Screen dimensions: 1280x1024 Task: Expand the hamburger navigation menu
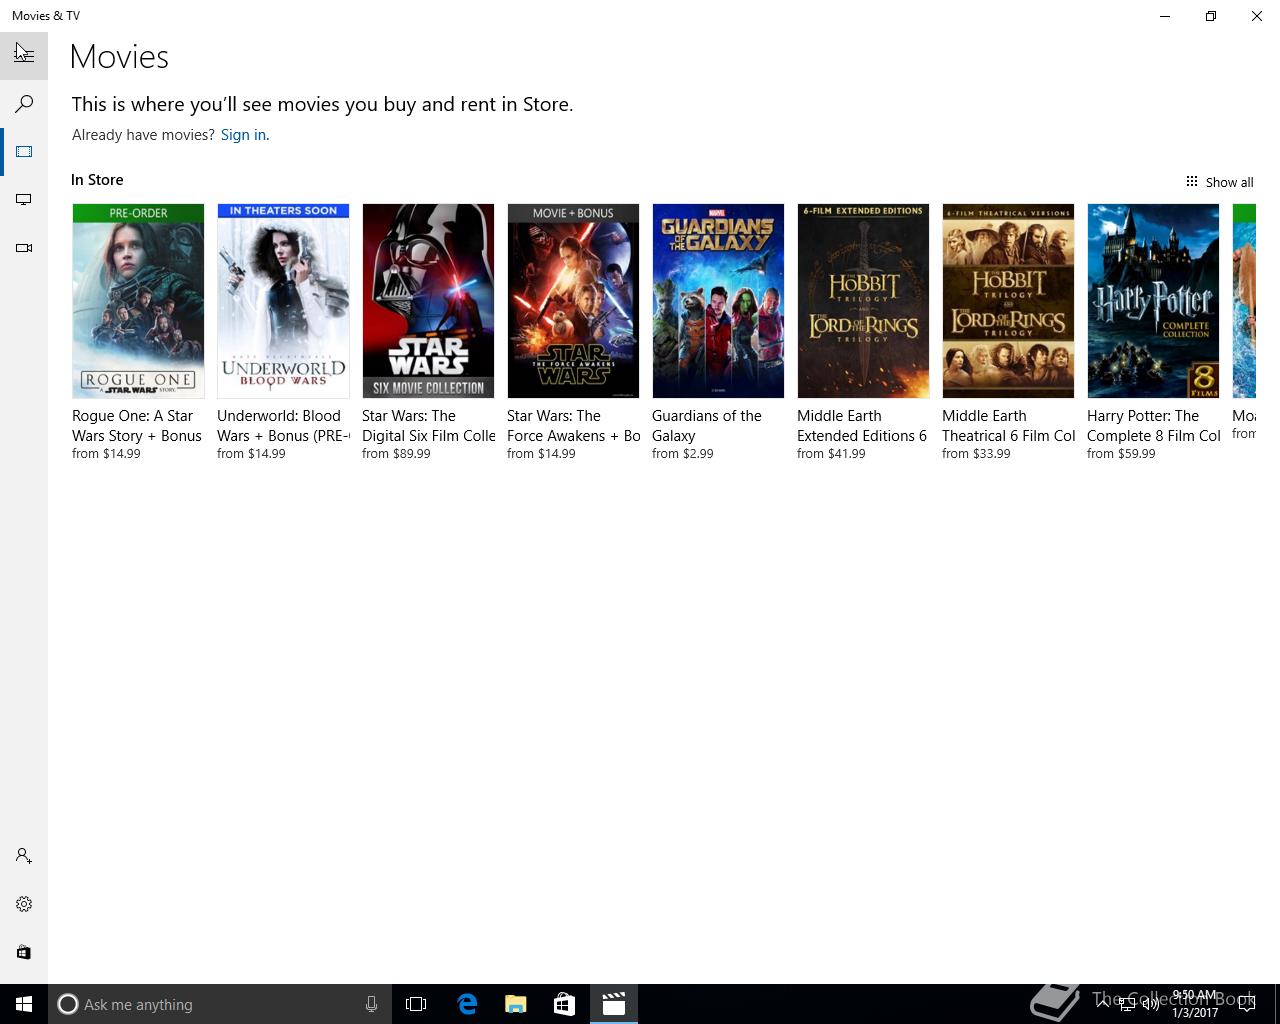coord(24,56)
